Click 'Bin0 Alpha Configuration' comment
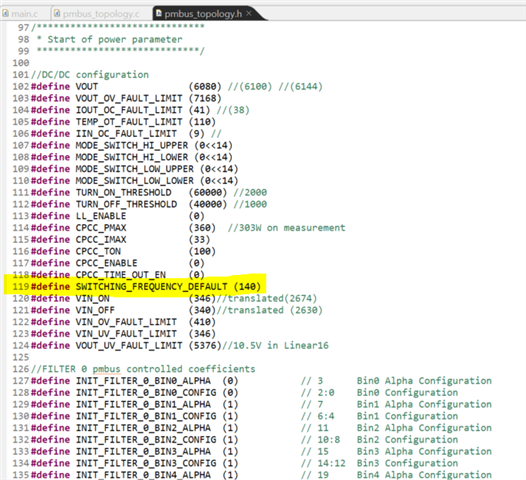The height and width of the screenshot is (480, 526). click(424, 381)
